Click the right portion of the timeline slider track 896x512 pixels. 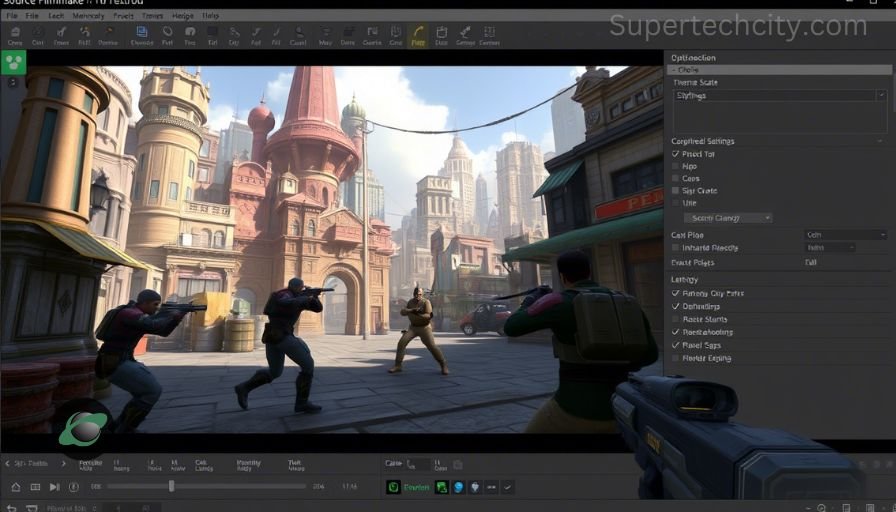(240, 486)
